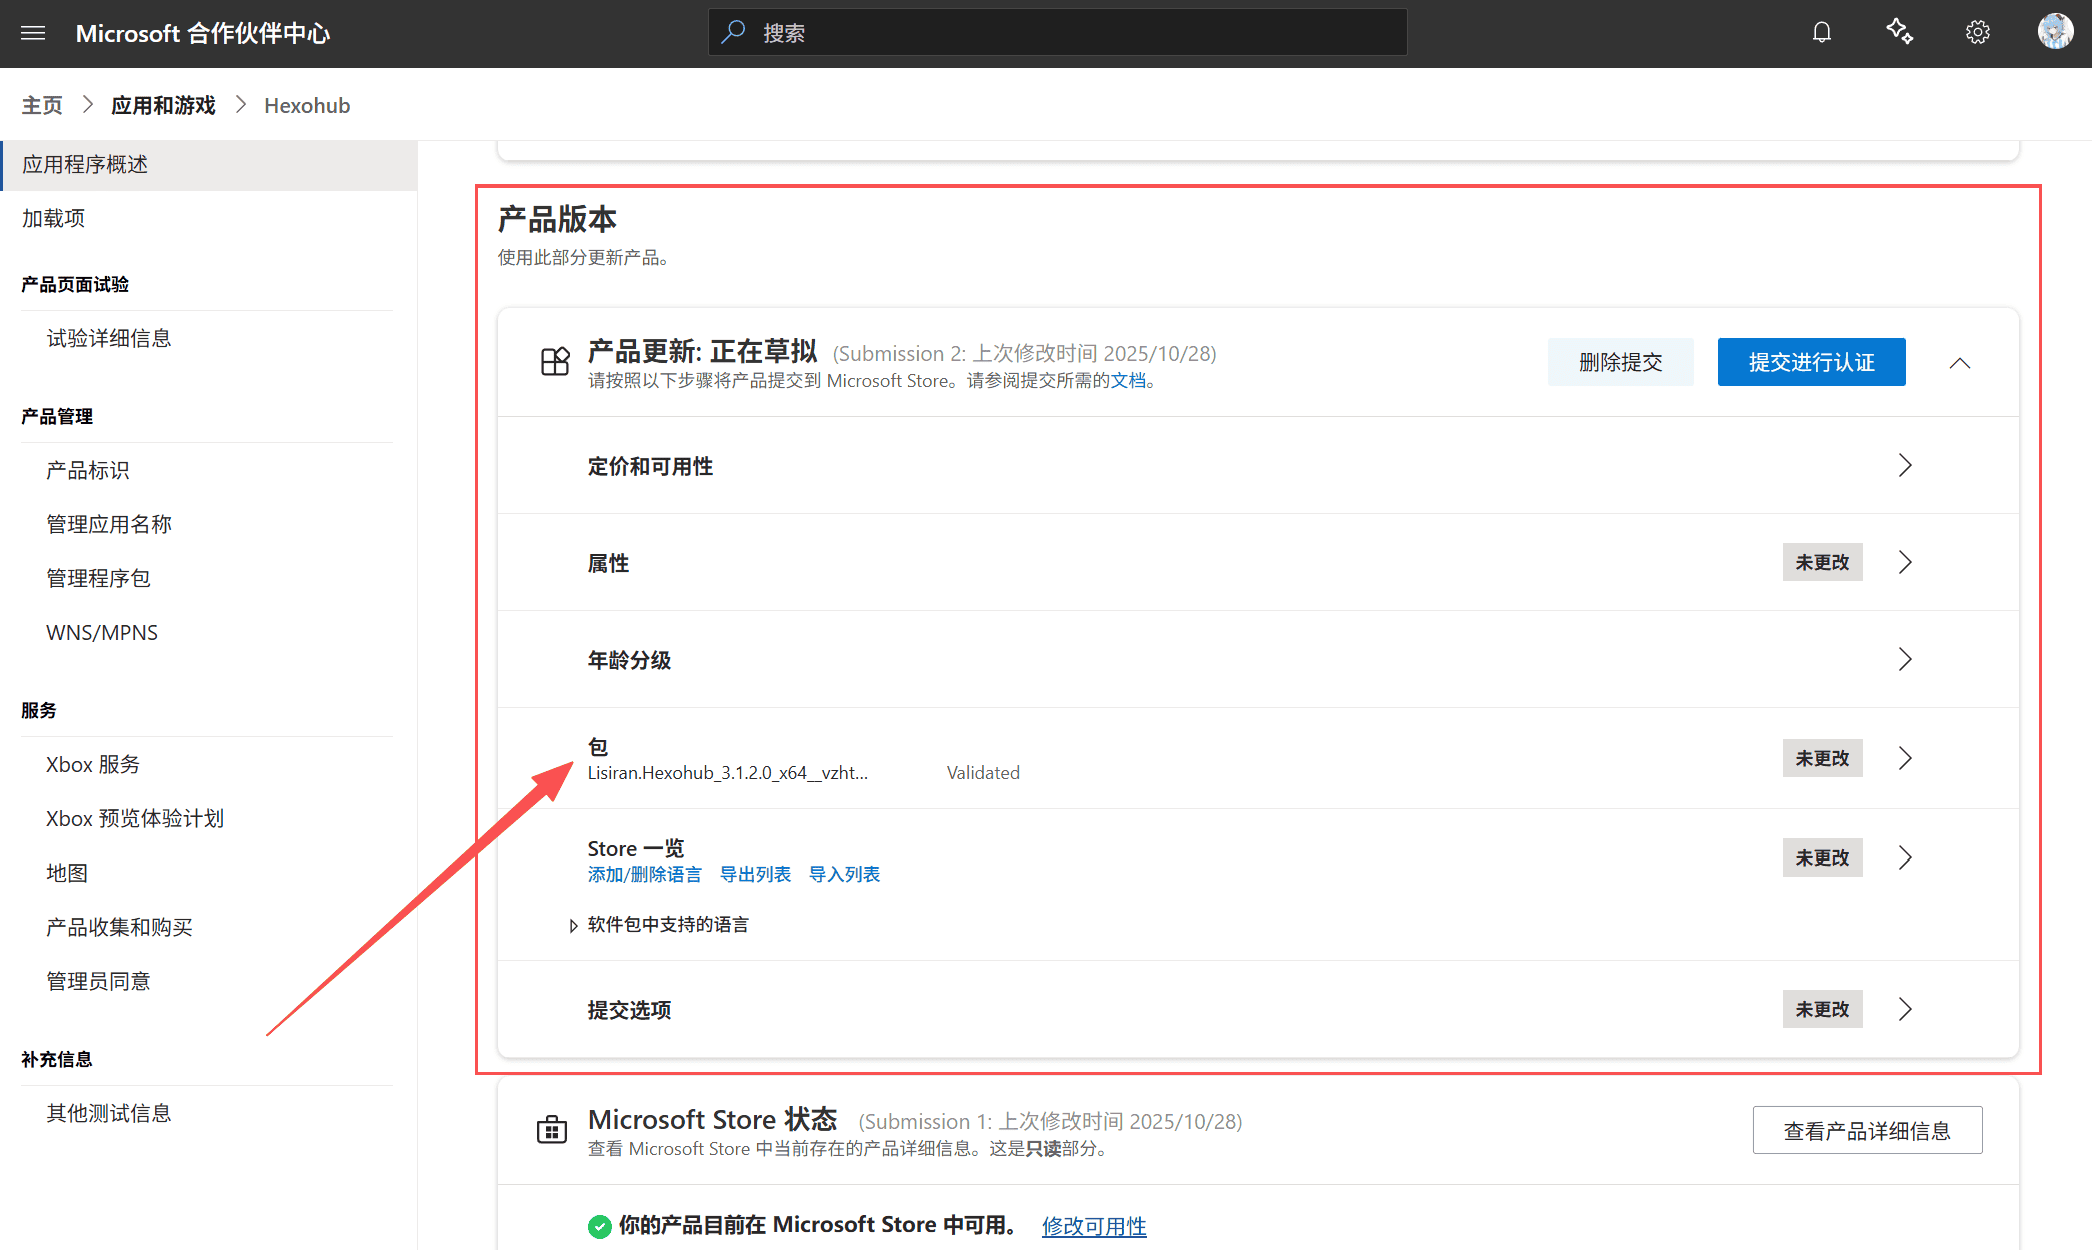Open the hamburger navigation menu

pyautogui.click(x=33, y=33)
